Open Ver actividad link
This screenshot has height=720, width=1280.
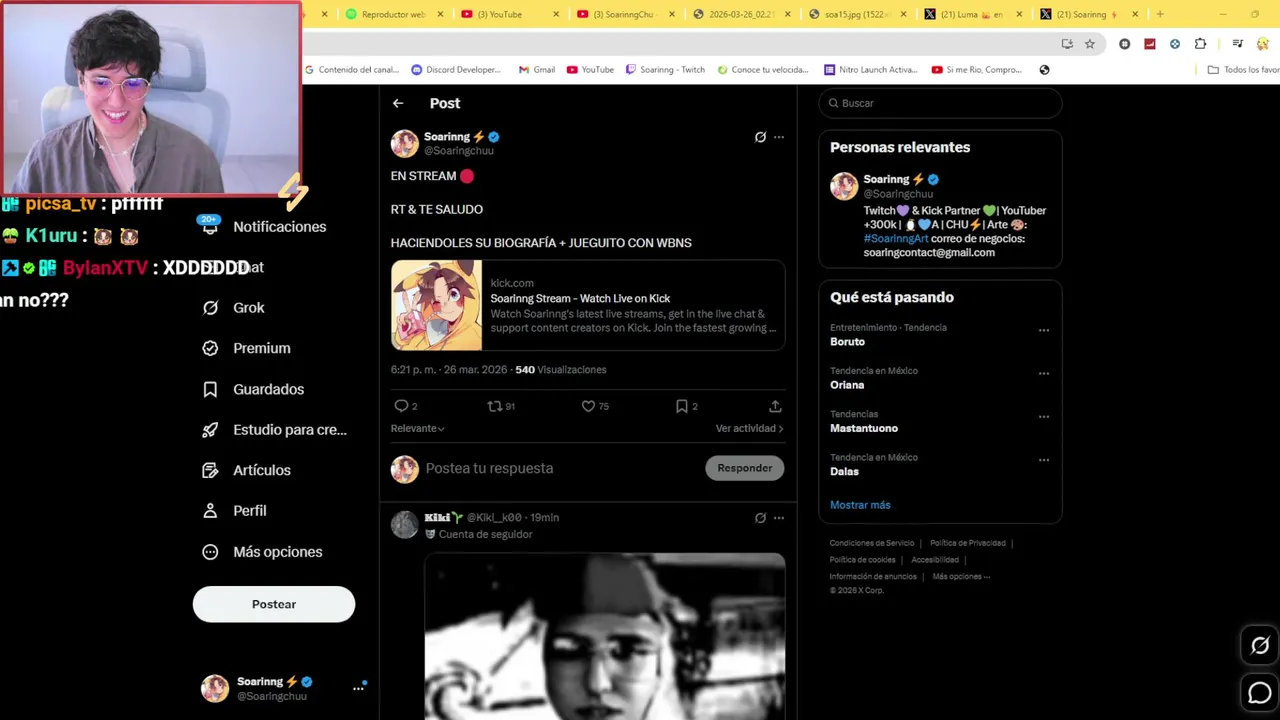click(x=749, y=428)
